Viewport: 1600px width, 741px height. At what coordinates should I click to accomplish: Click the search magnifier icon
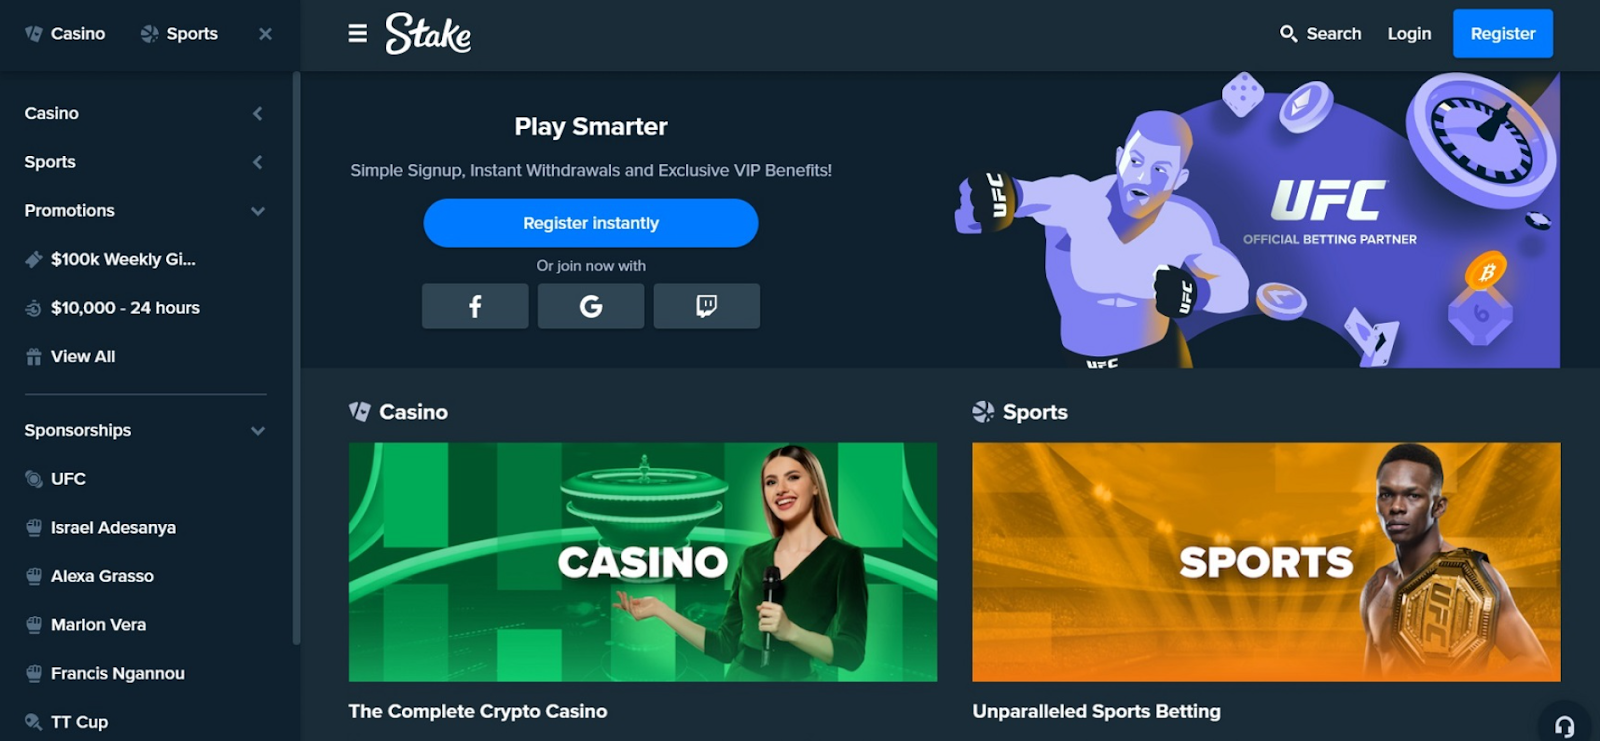[1288, 34]
